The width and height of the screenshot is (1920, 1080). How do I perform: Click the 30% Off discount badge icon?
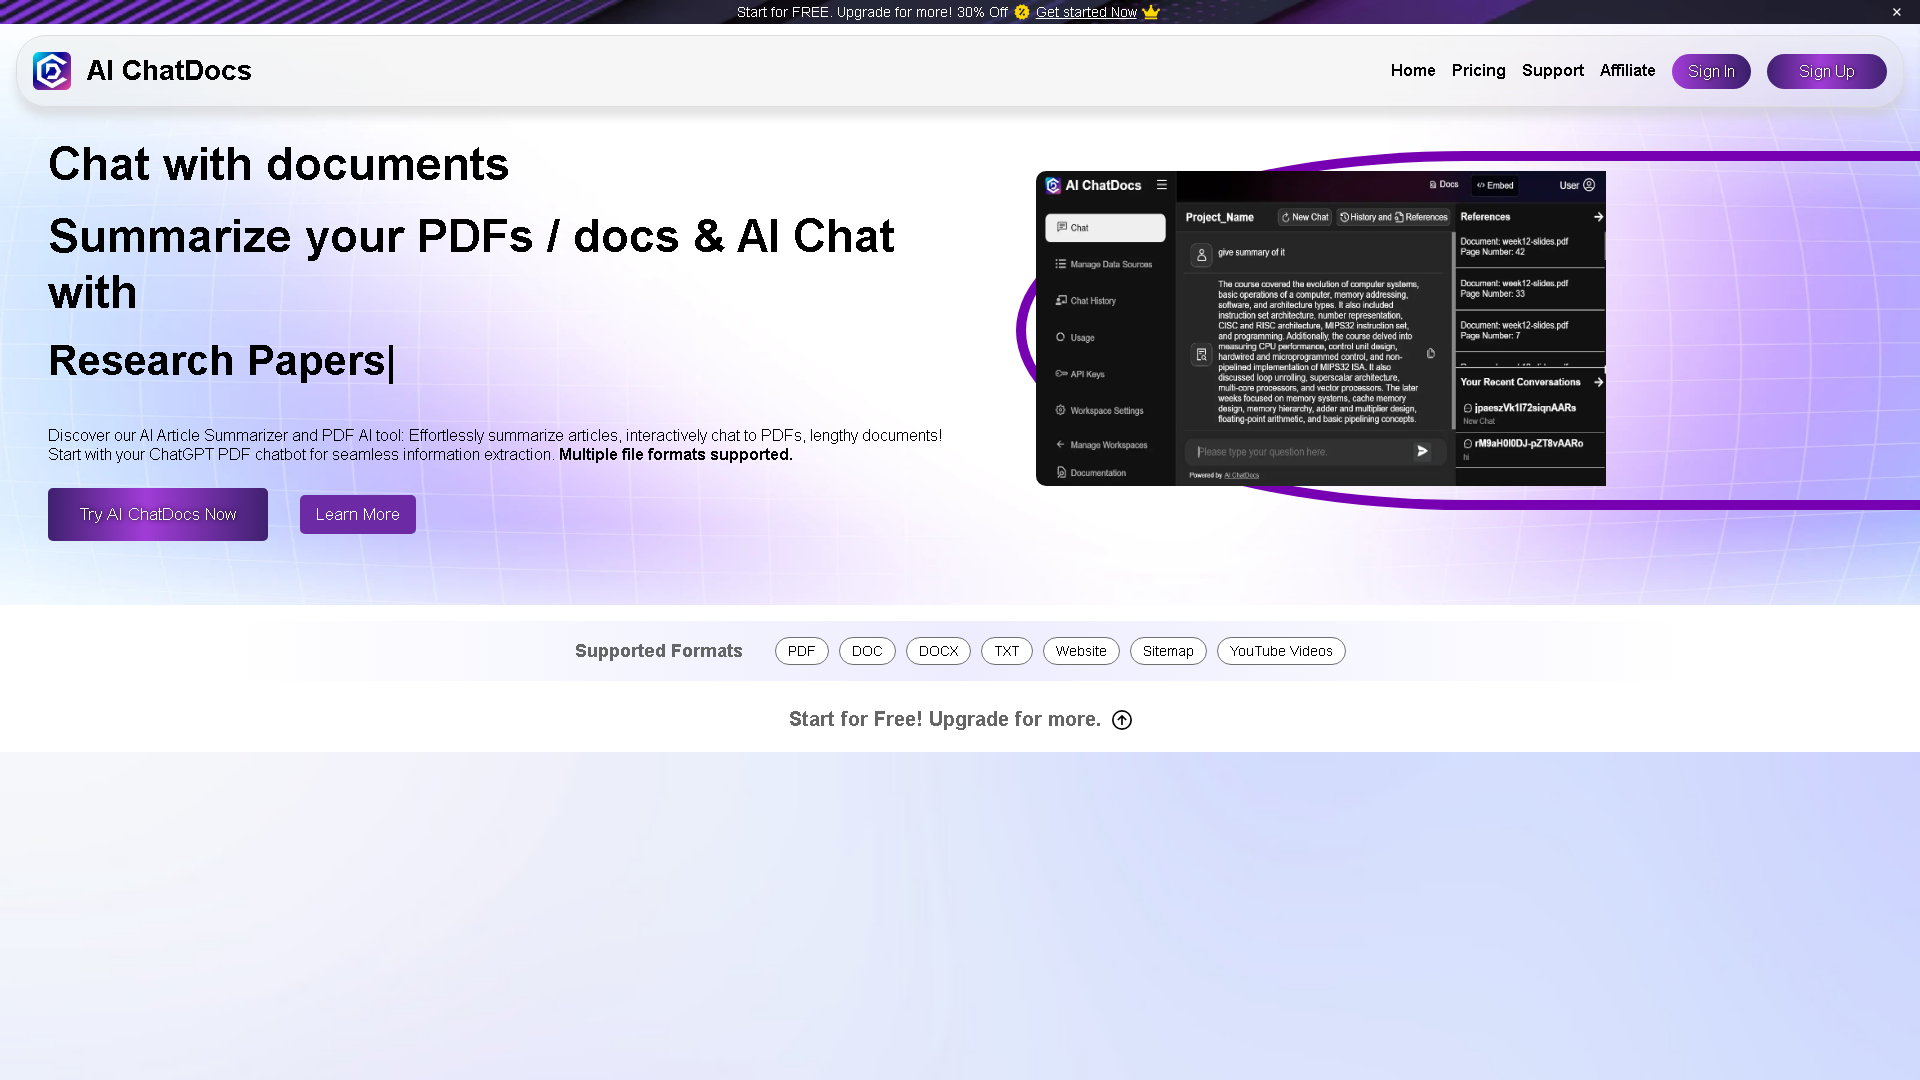pos(1022,12)
